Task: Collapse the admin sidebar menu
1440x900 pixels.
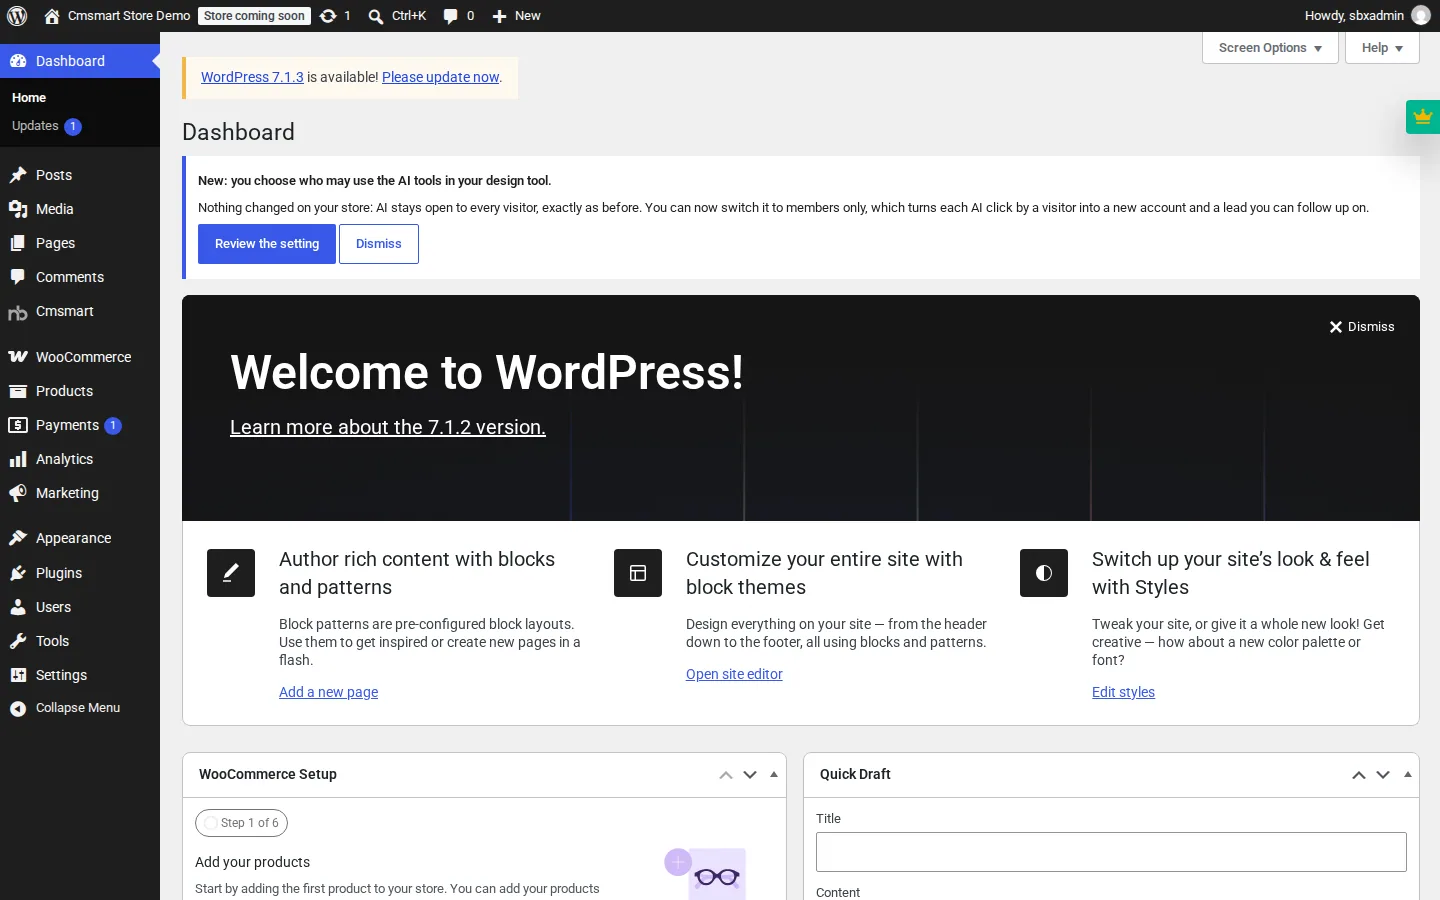Action: click(x=80, y=708)
